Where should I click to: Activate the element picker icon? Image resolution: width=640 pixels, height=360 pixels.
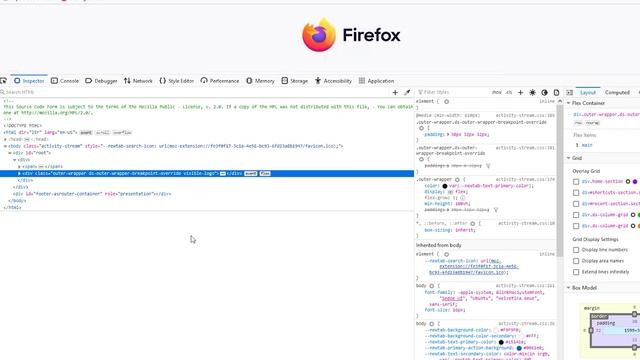[x=4, y=81]
